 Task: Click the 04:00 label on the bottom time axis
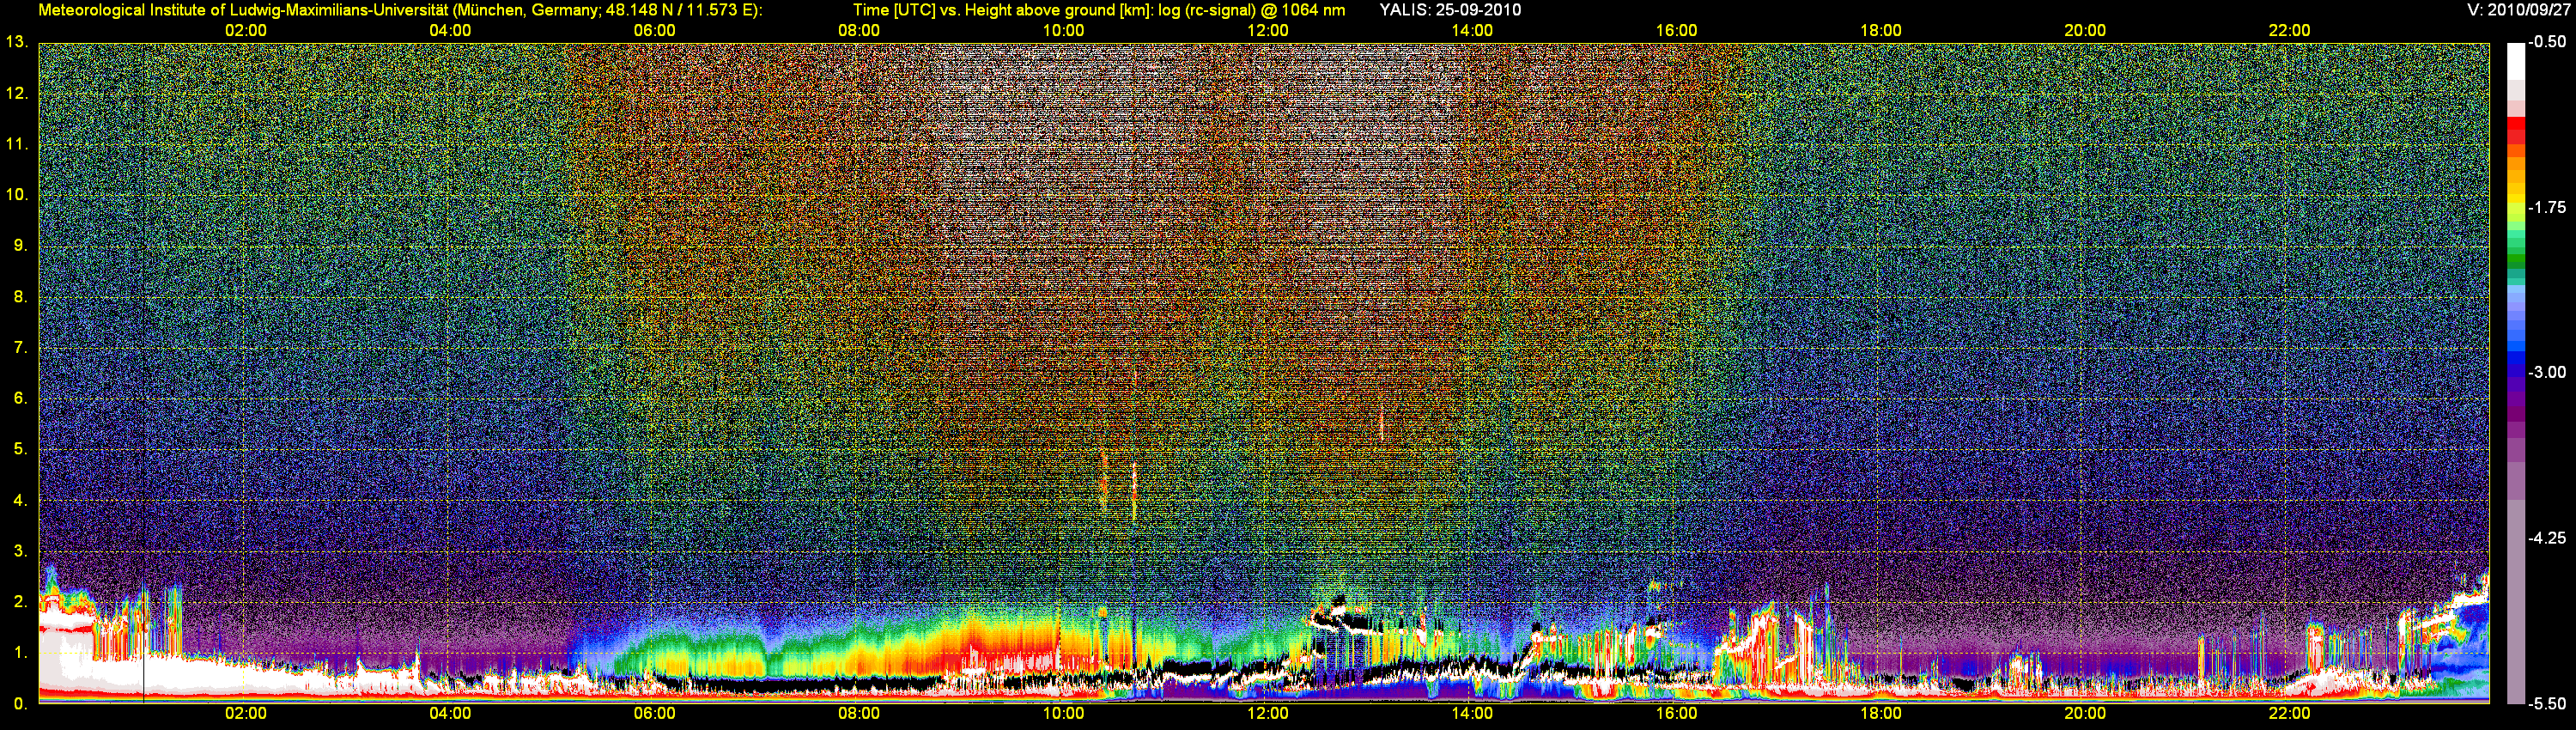[450, 713]
